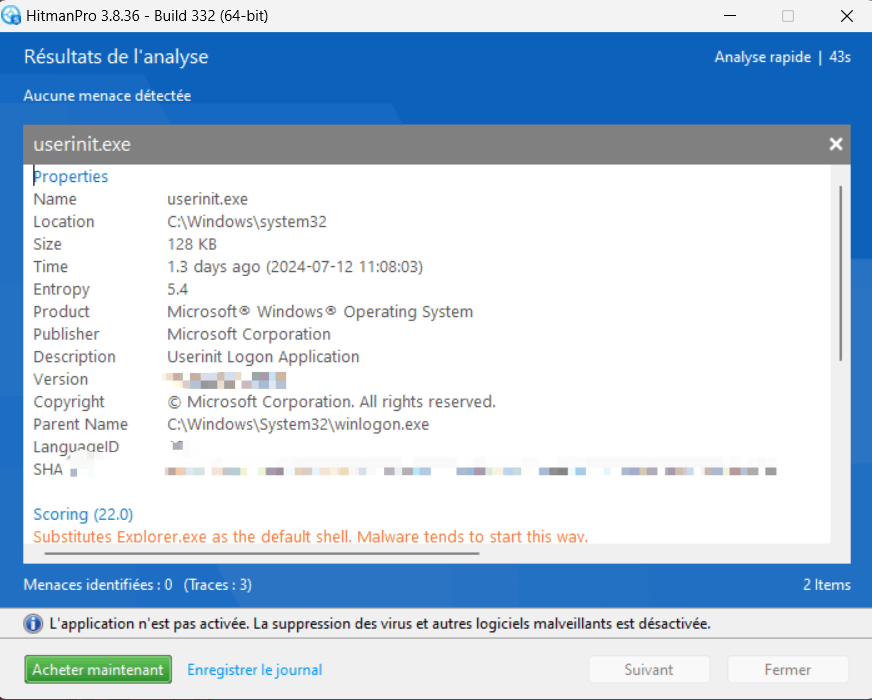Click the time value 1.3 days ago
This screenshot has width=872, height=700.
[295, 267]
